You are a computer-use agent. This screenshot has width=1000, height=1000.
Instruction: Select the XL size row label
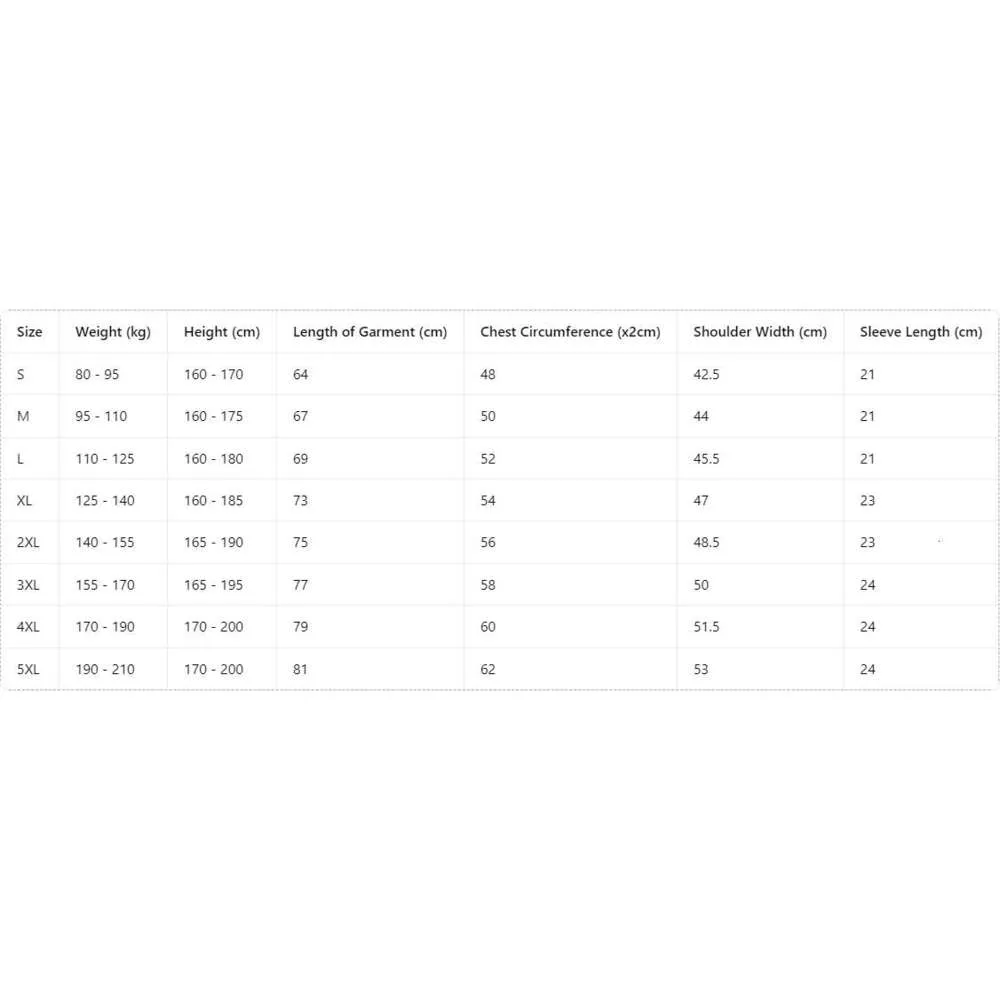(x=24, y=501)
